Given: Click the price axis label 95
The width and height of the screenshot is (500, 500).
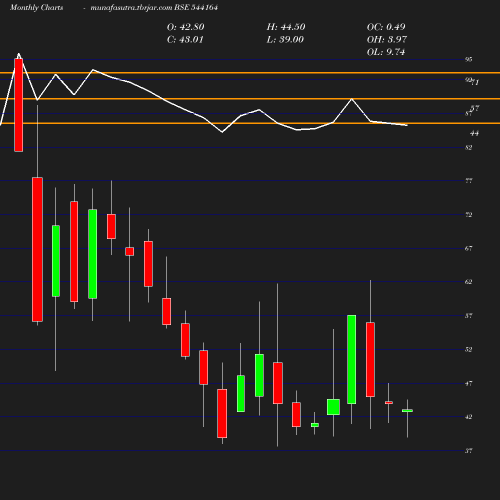Looking at the screenshot, I should [469, 59].
